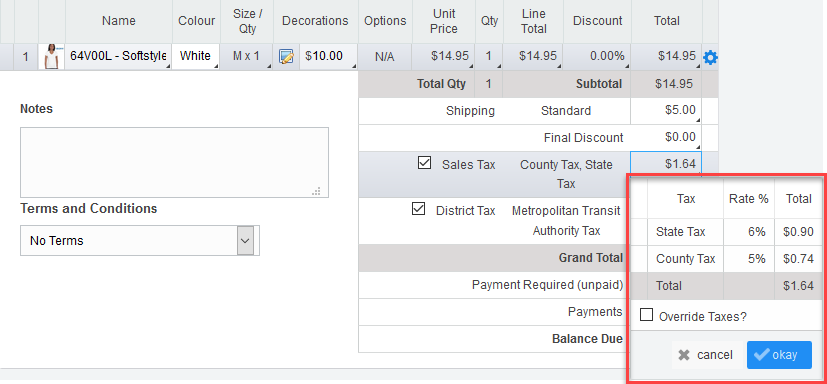Image resolution: width=827 pixels, height=384 pixels.
Task: Select the County Tax row
Action: tap(726, 258)
